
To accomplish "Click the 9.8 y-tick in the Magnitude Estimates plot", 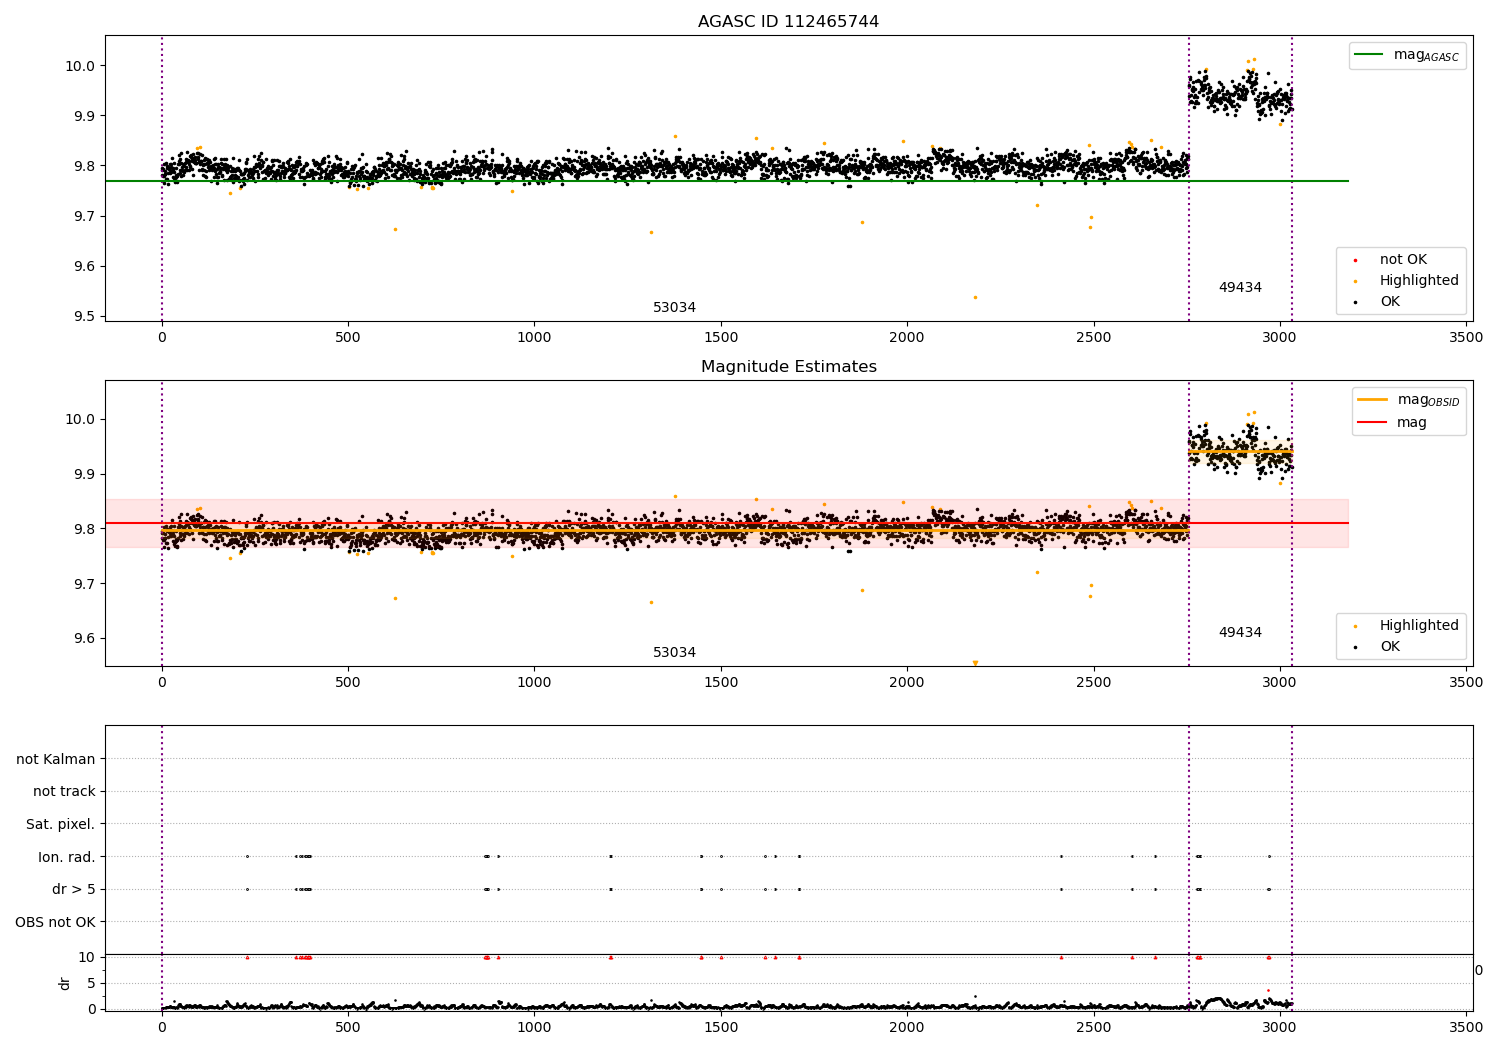I will tap(83, 529).
